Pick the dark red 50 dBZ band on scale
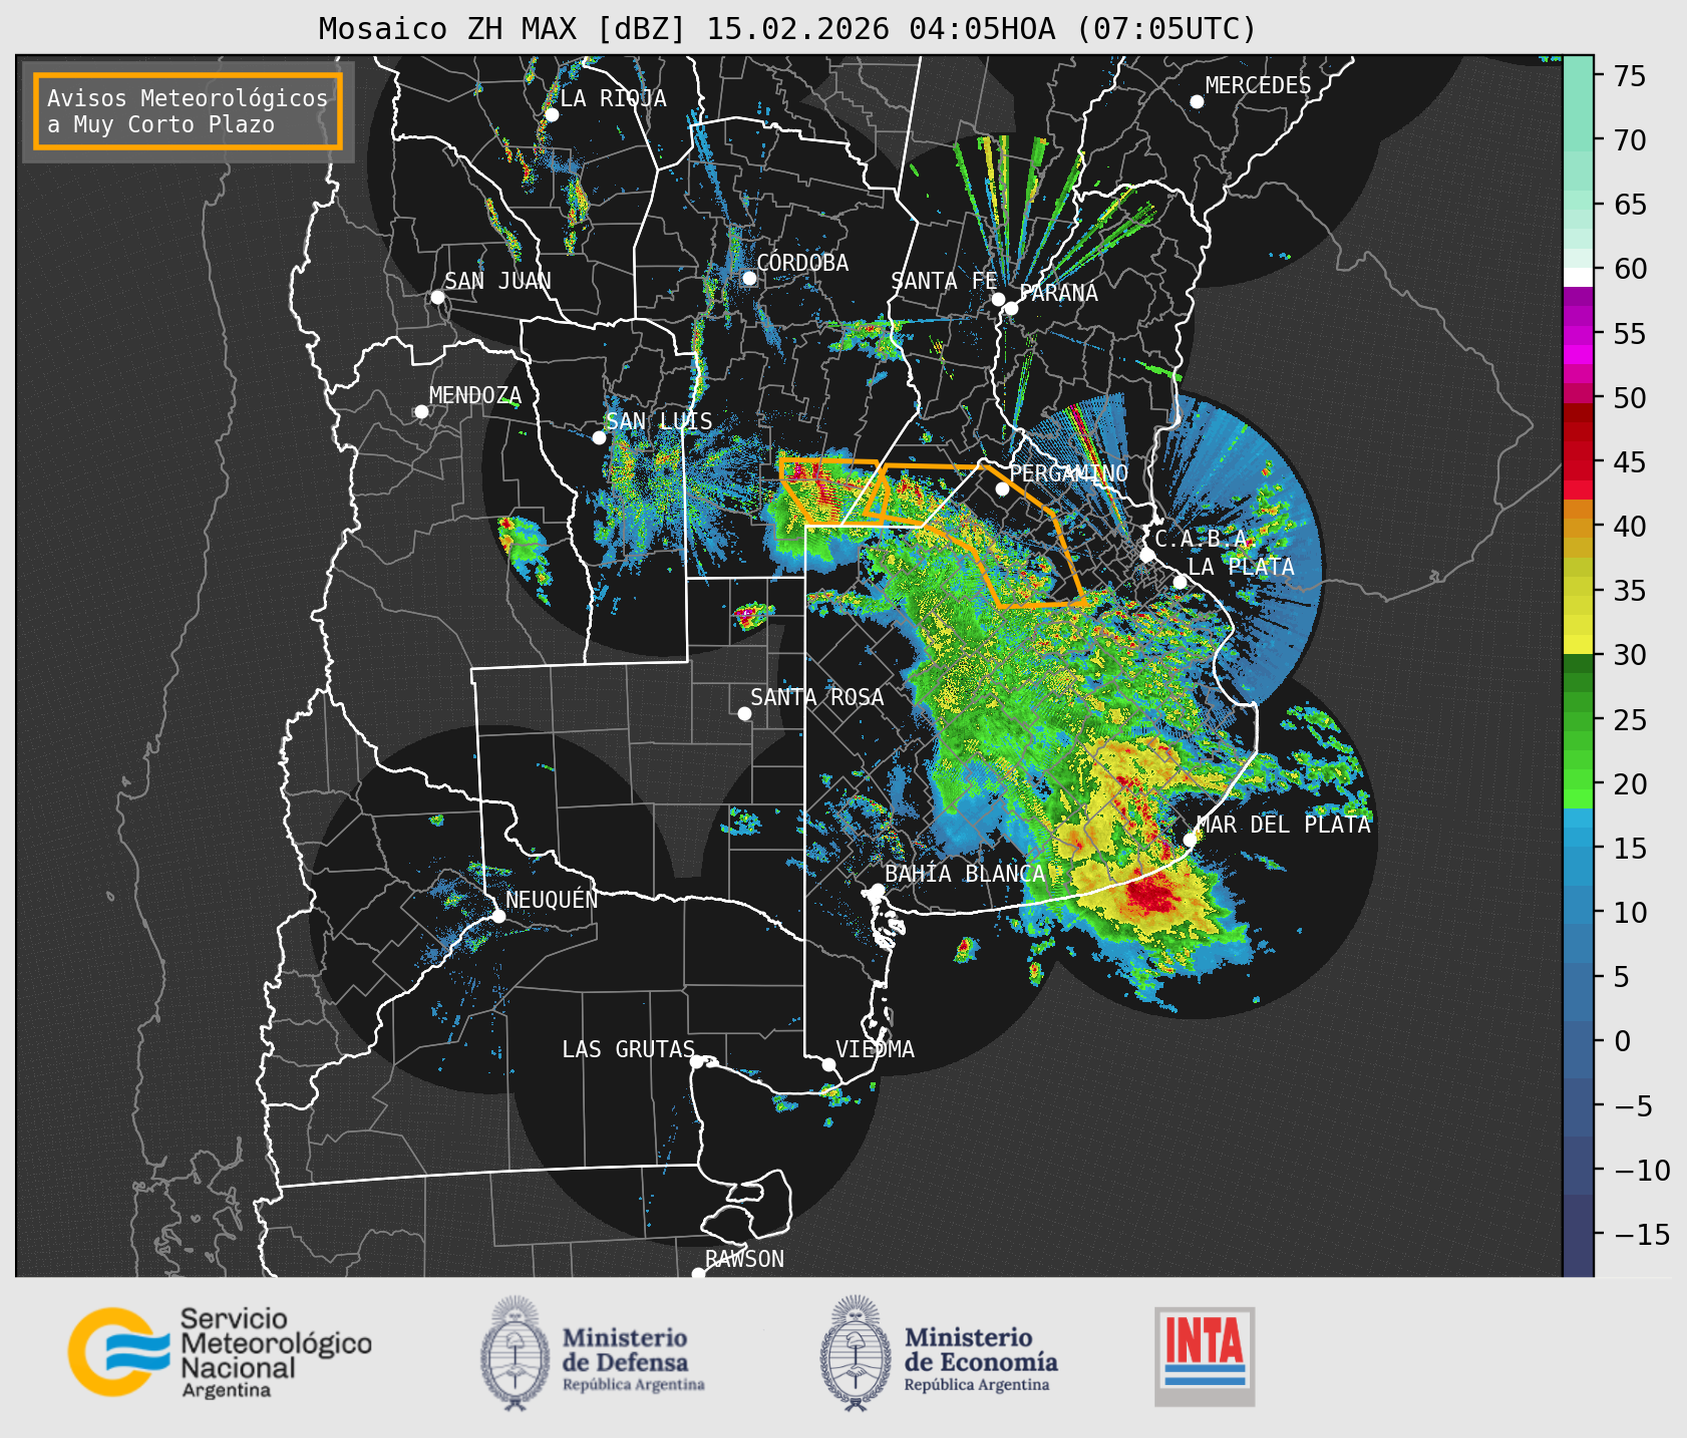The image size is (1687, 1438). [1577, 411]
